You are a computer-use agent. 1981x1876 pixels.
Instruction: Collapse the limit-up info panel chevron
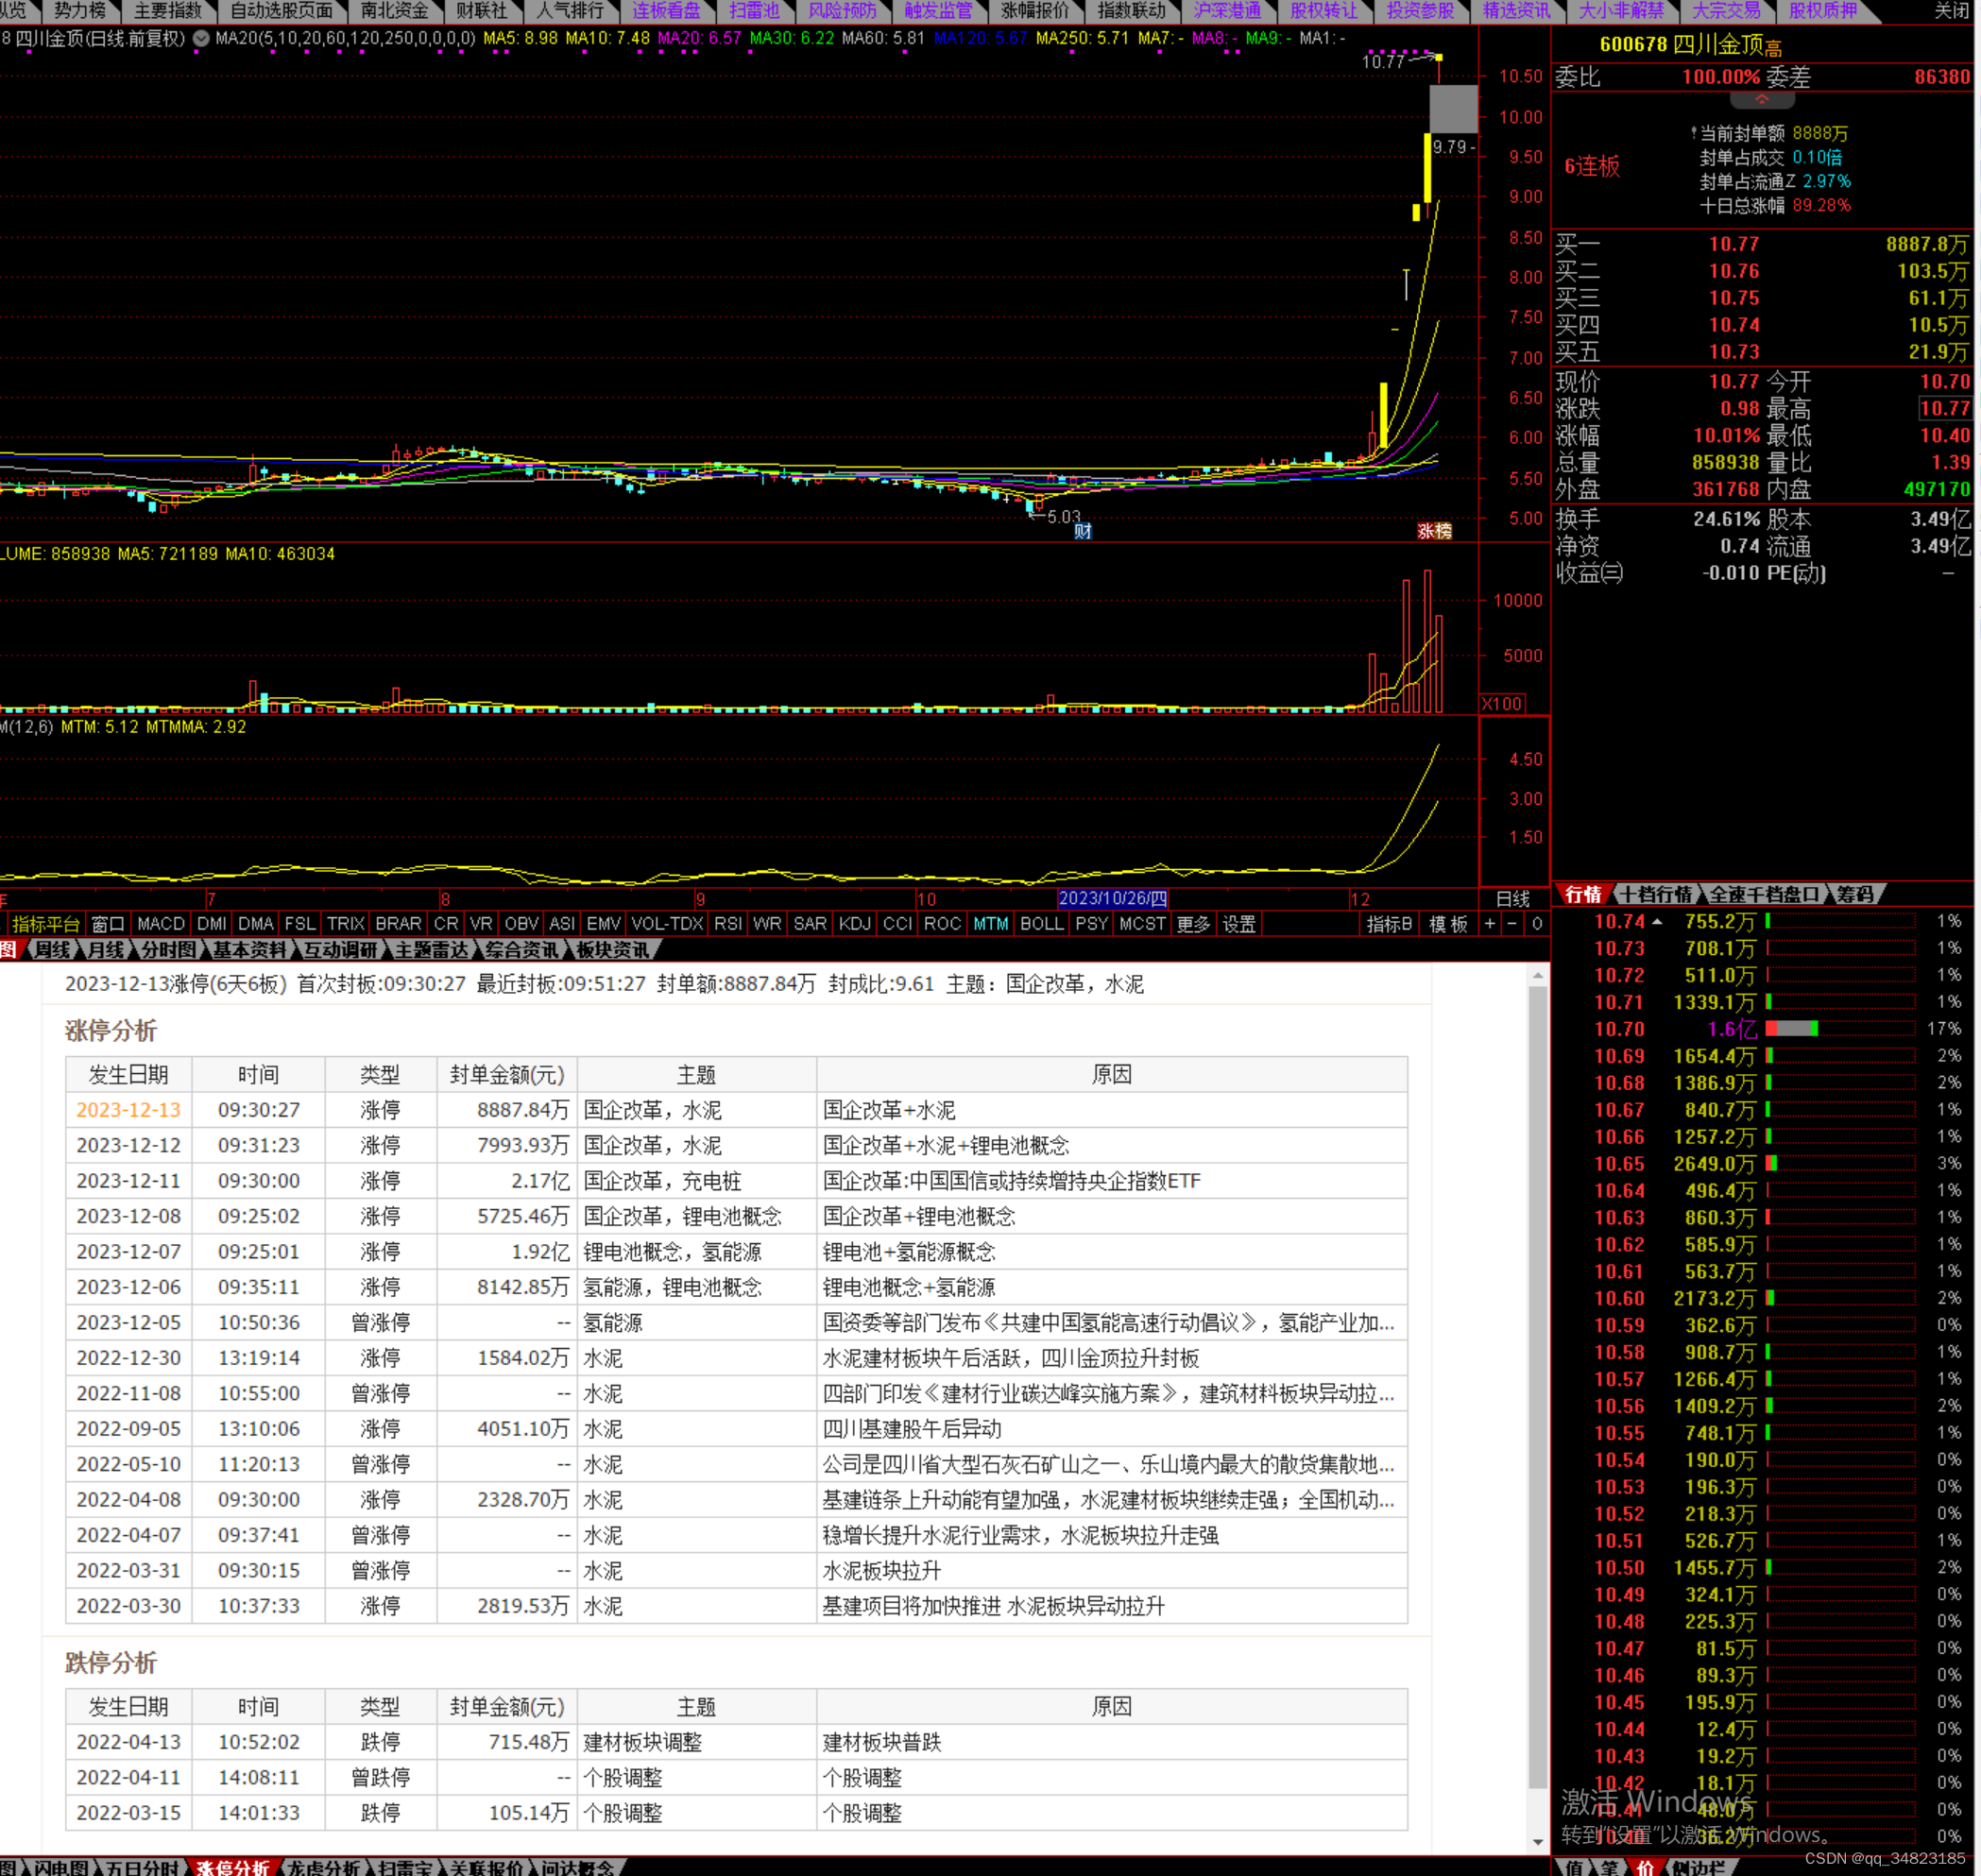(x=1761, y=100)
